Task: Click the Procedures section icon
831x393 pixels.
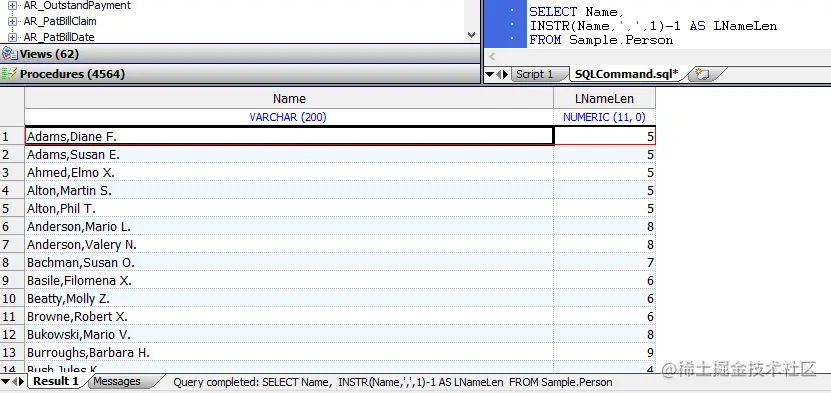Action: tap(9, 74)
